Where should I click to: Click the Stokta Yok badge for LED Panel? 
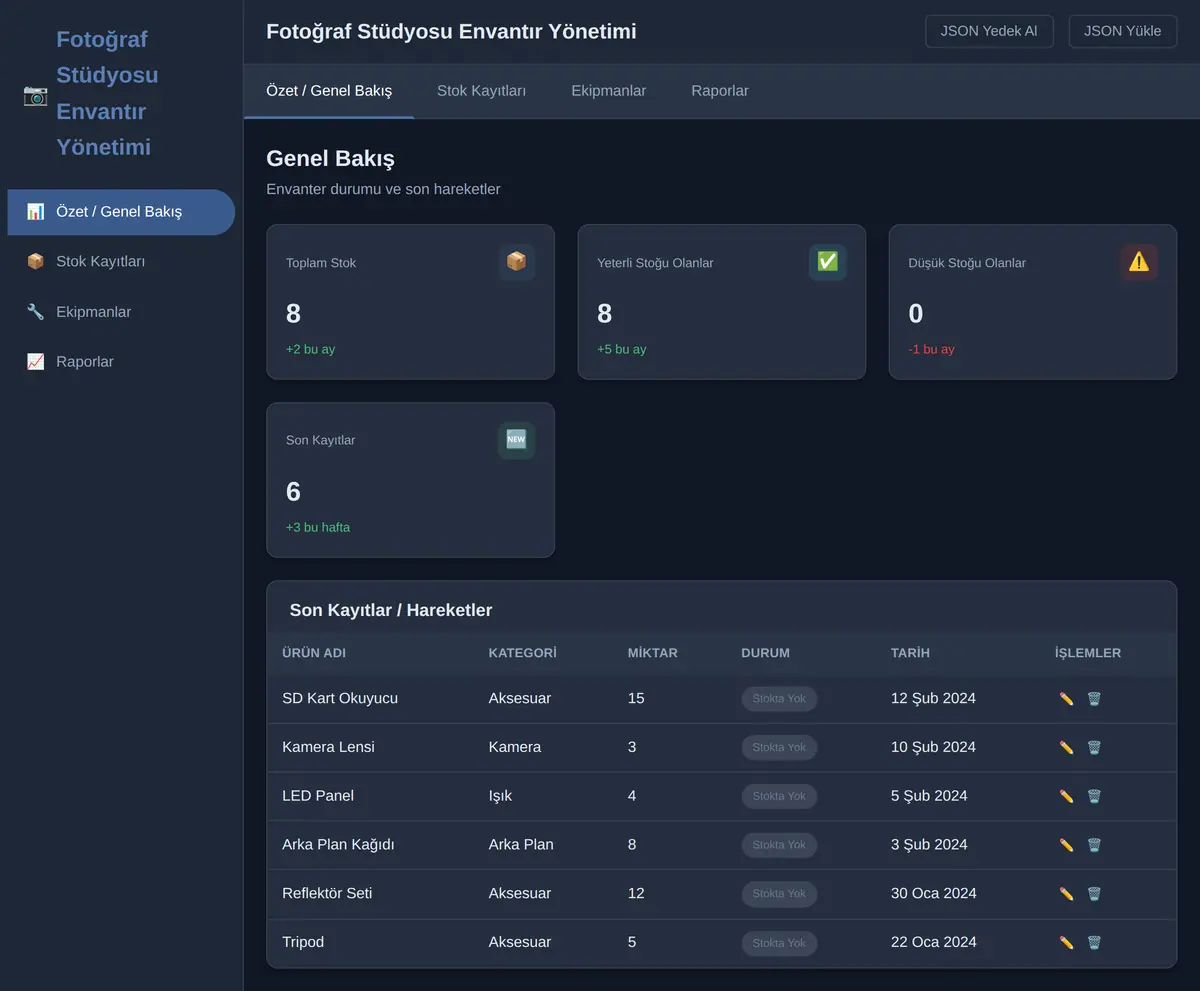[779, 797]
